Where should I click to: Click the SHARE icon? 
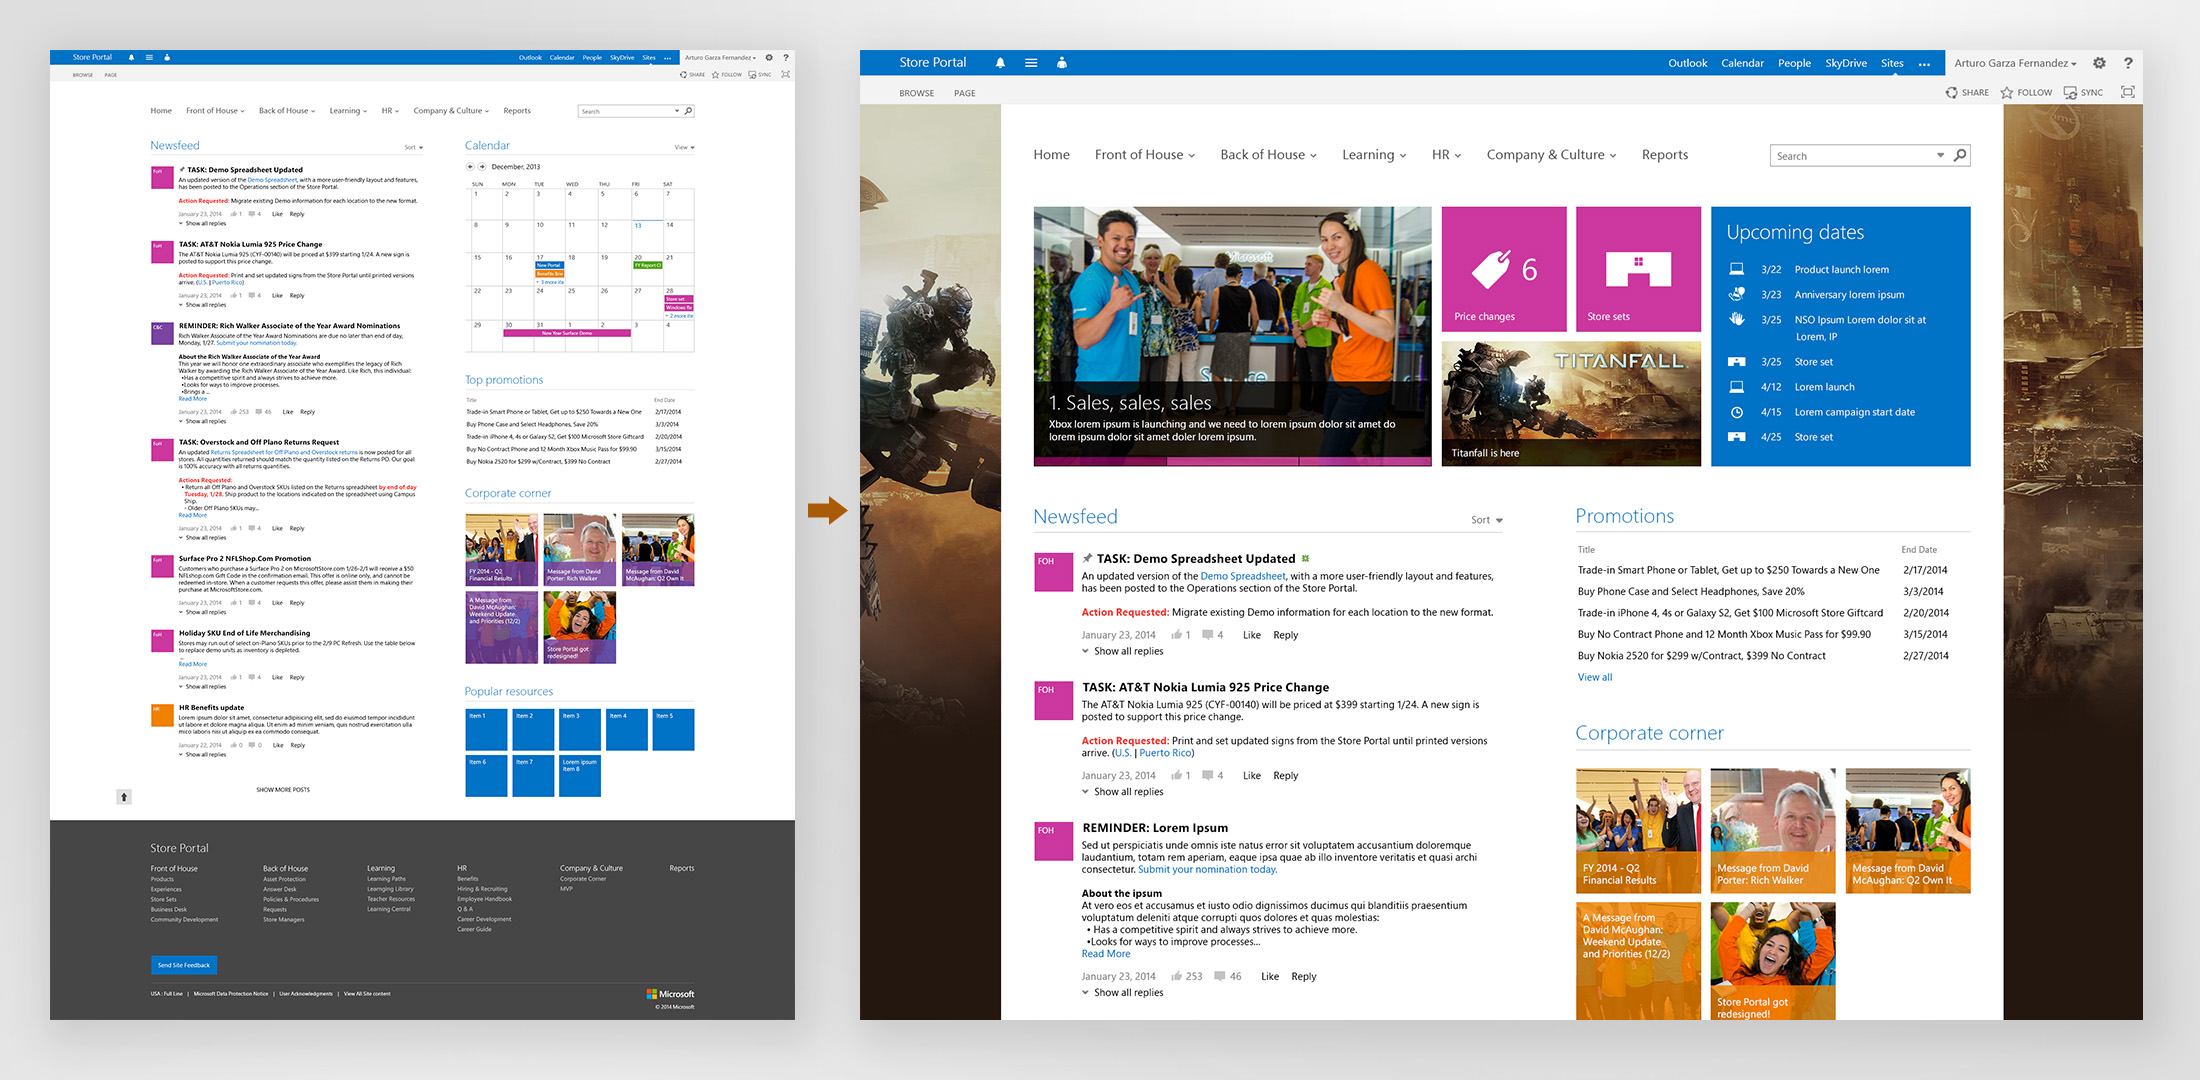tap(1954, 93)
